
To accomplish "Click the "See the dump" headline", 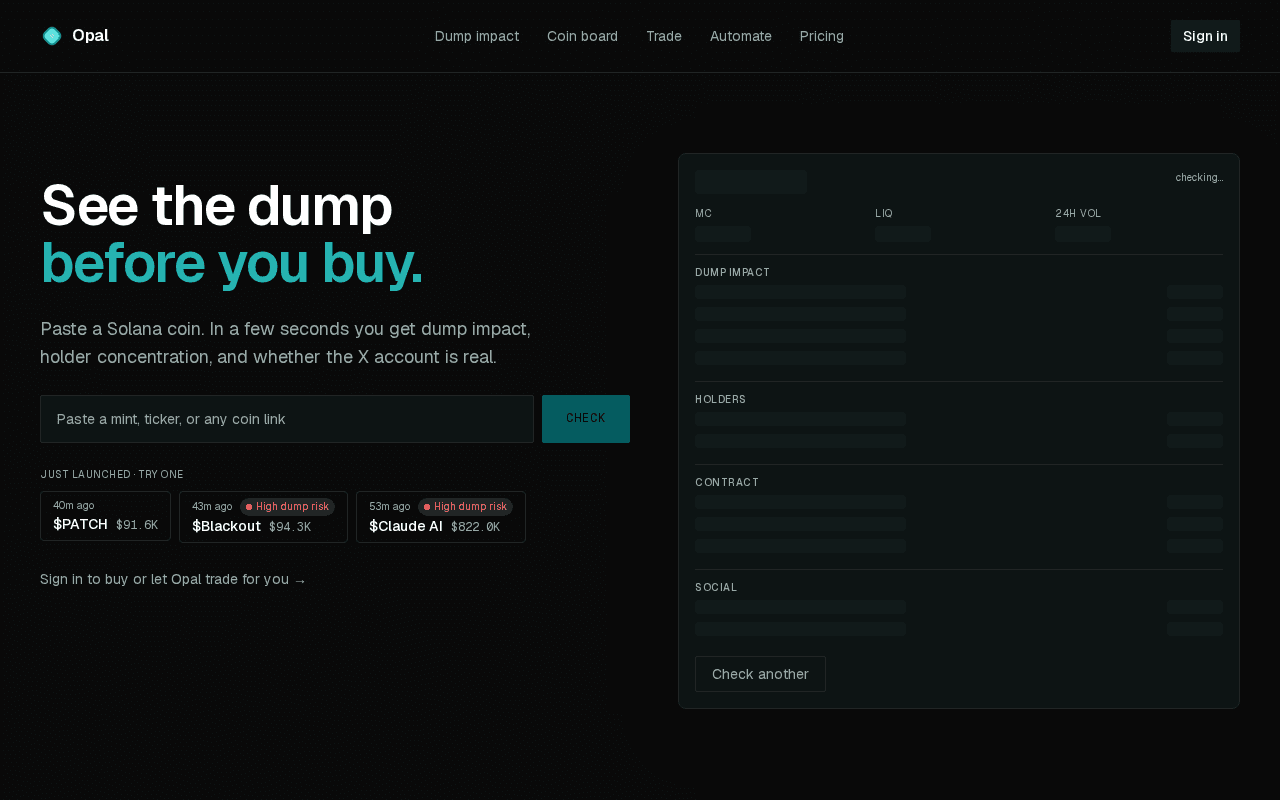I will (216, 206).
